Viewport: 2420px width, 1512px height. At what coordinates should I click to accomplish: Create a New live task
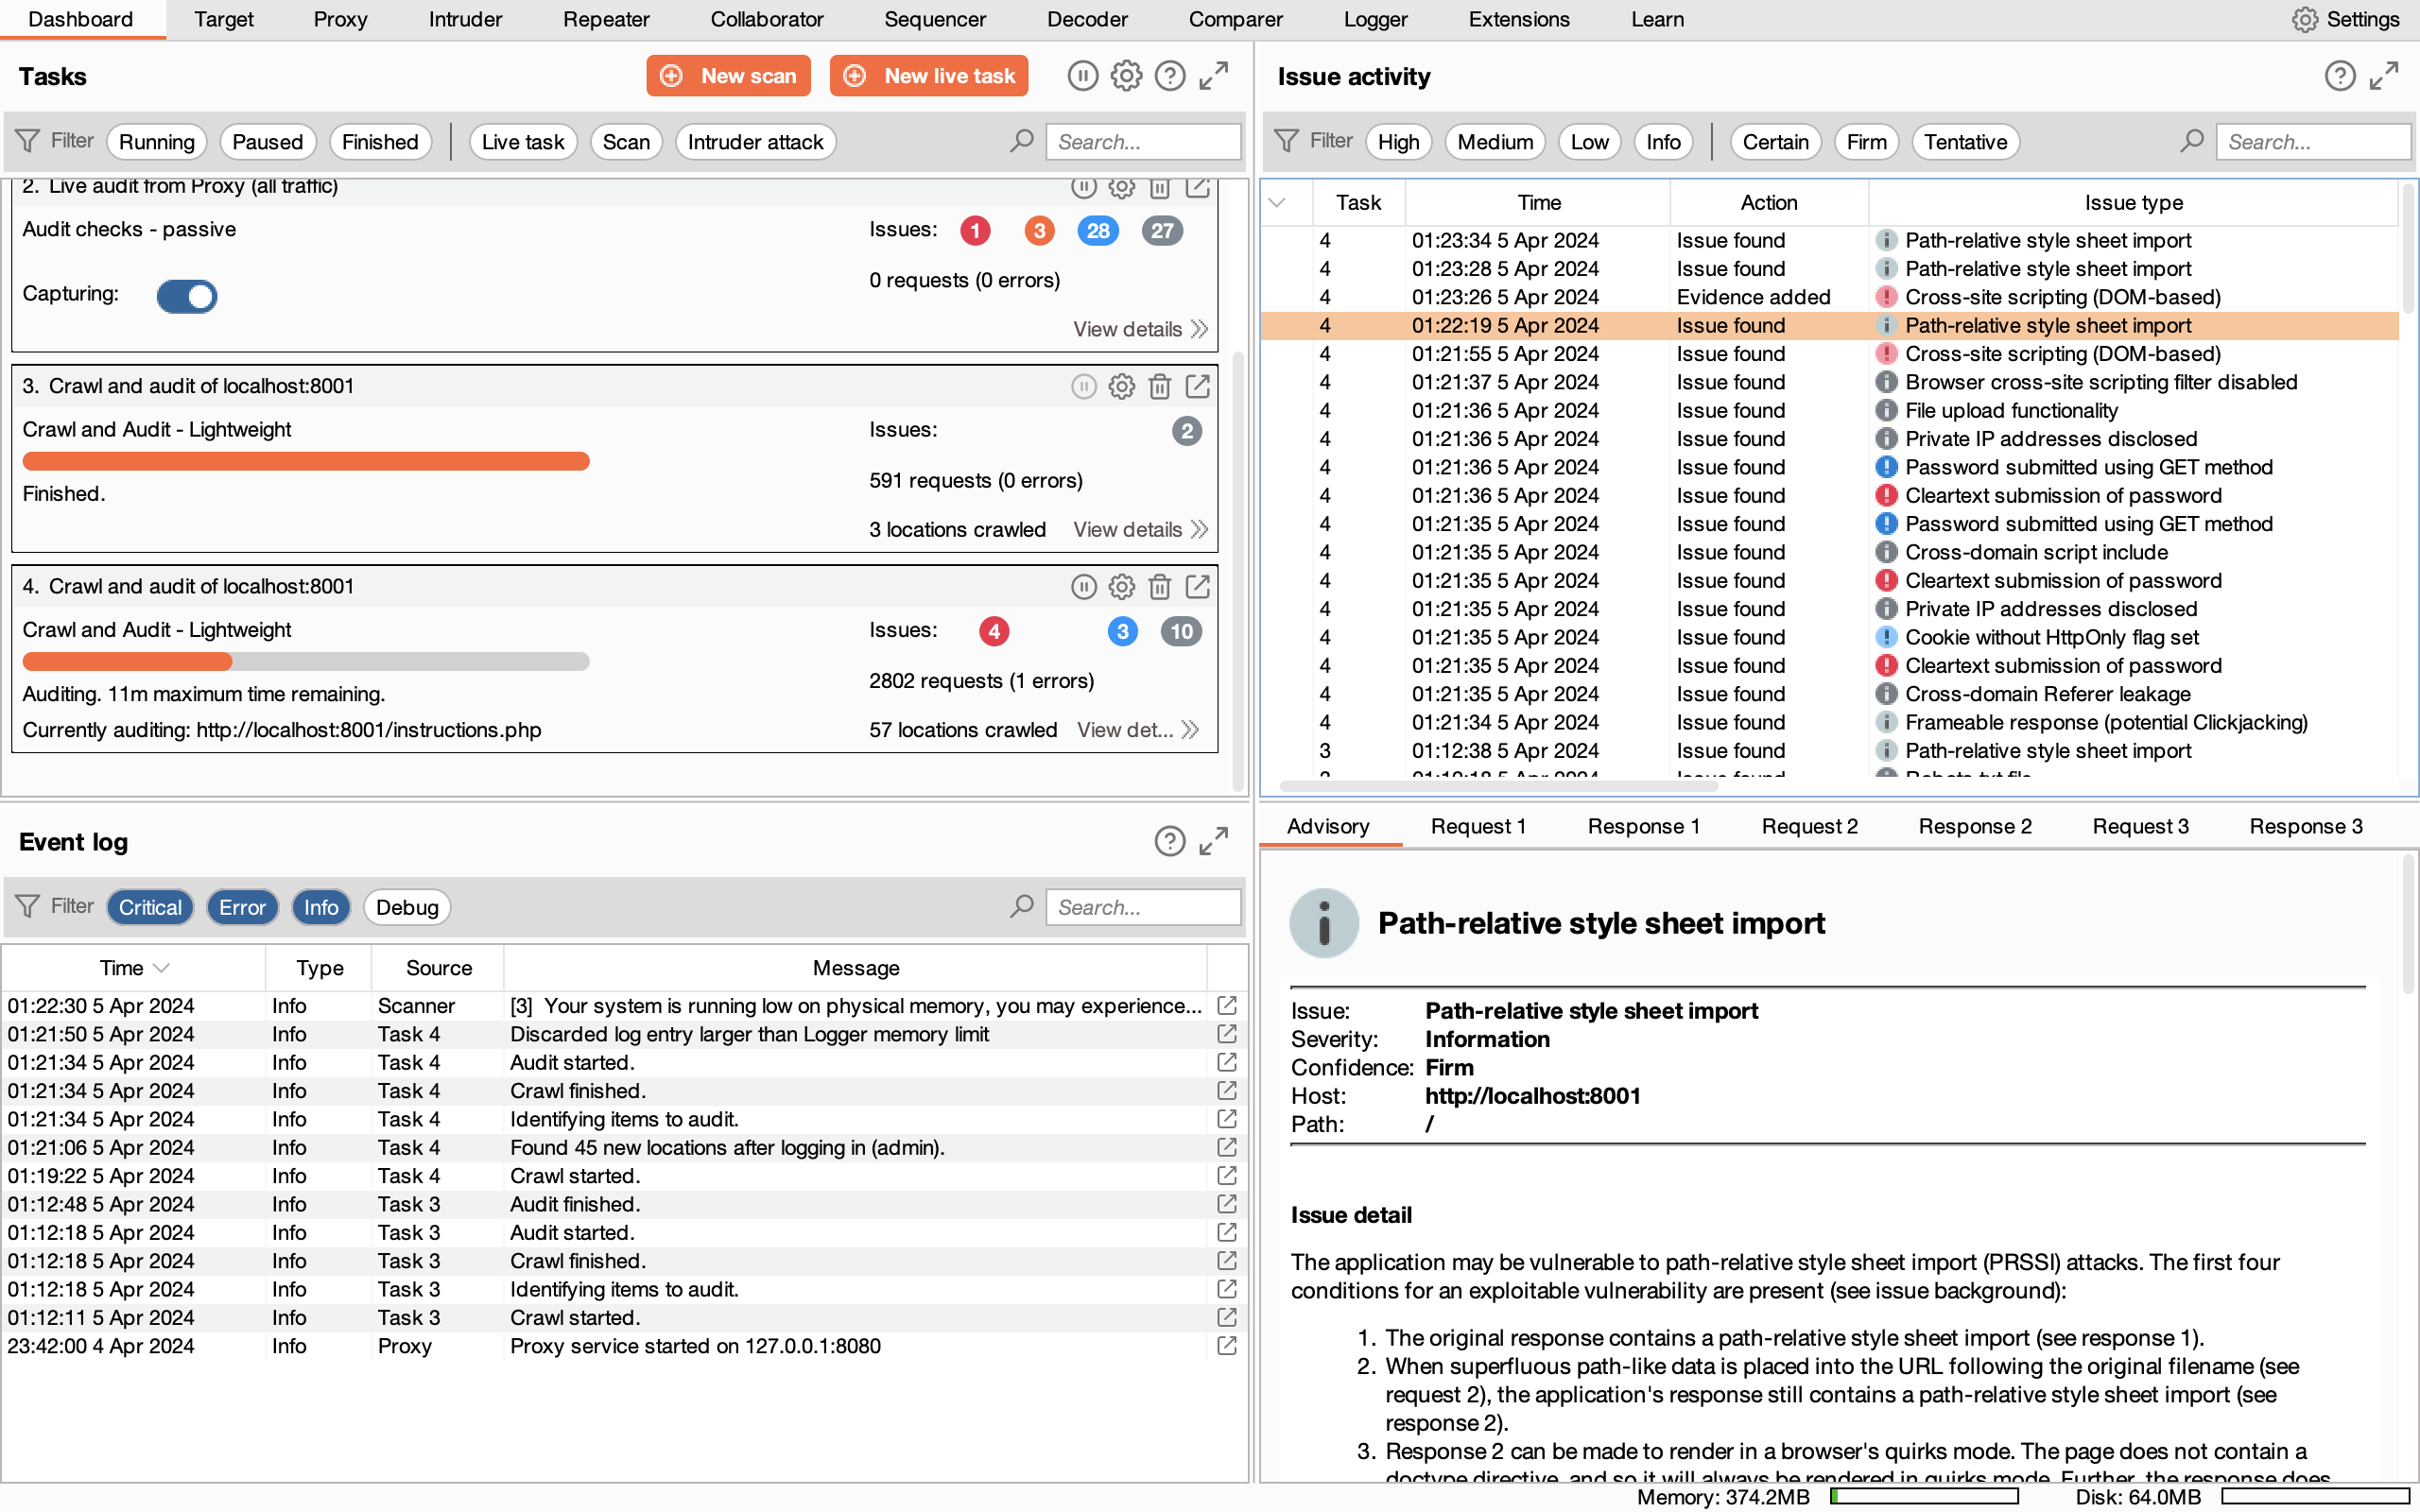tap(928, 75)
